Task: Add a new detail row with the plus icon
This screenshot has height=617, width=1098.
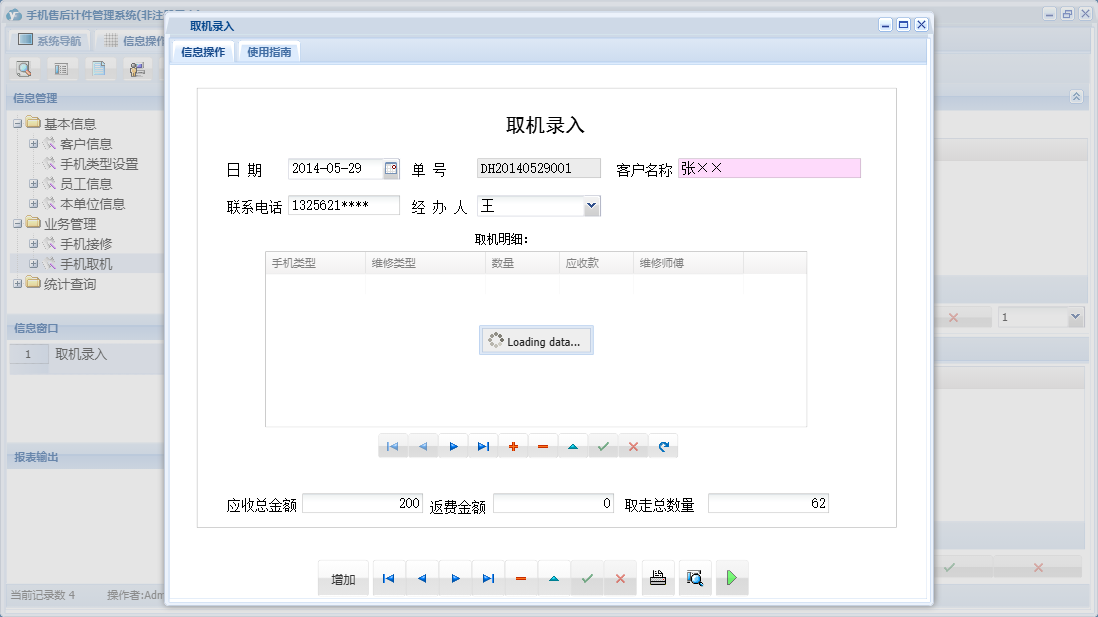Action: click(x=513, y=446)
